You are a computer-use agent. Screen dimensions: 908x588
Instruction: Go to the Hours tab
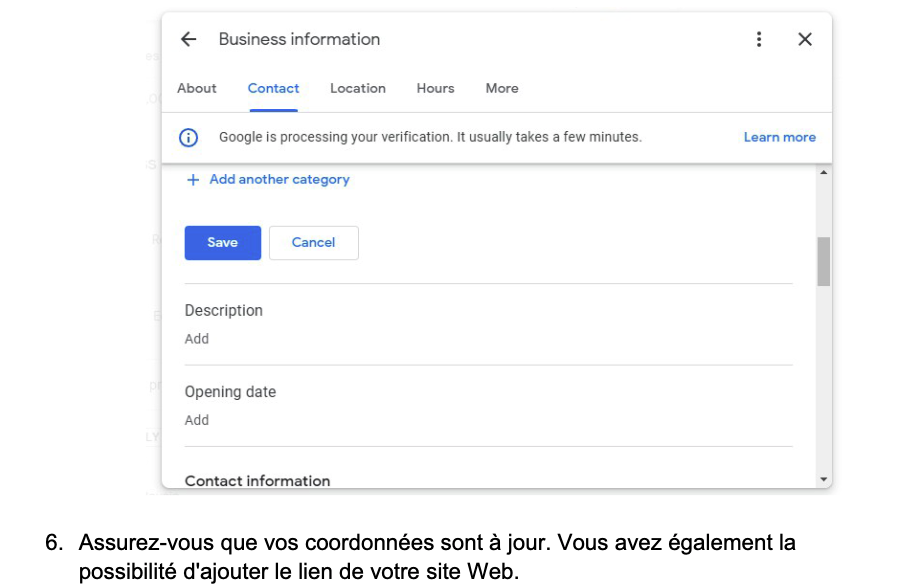[435, 88]
